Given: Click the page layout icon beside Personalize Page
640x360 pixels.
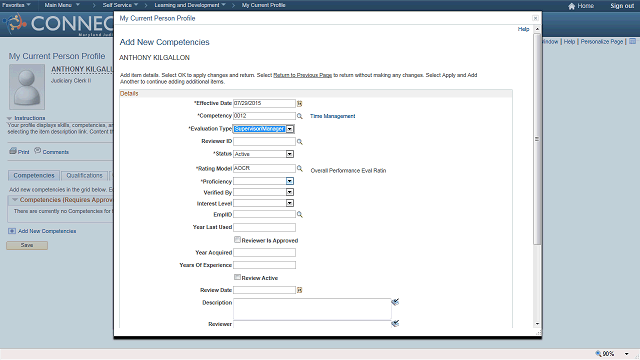Looking at the screenshot, I should pyautogui.click(x=632, y=42).
